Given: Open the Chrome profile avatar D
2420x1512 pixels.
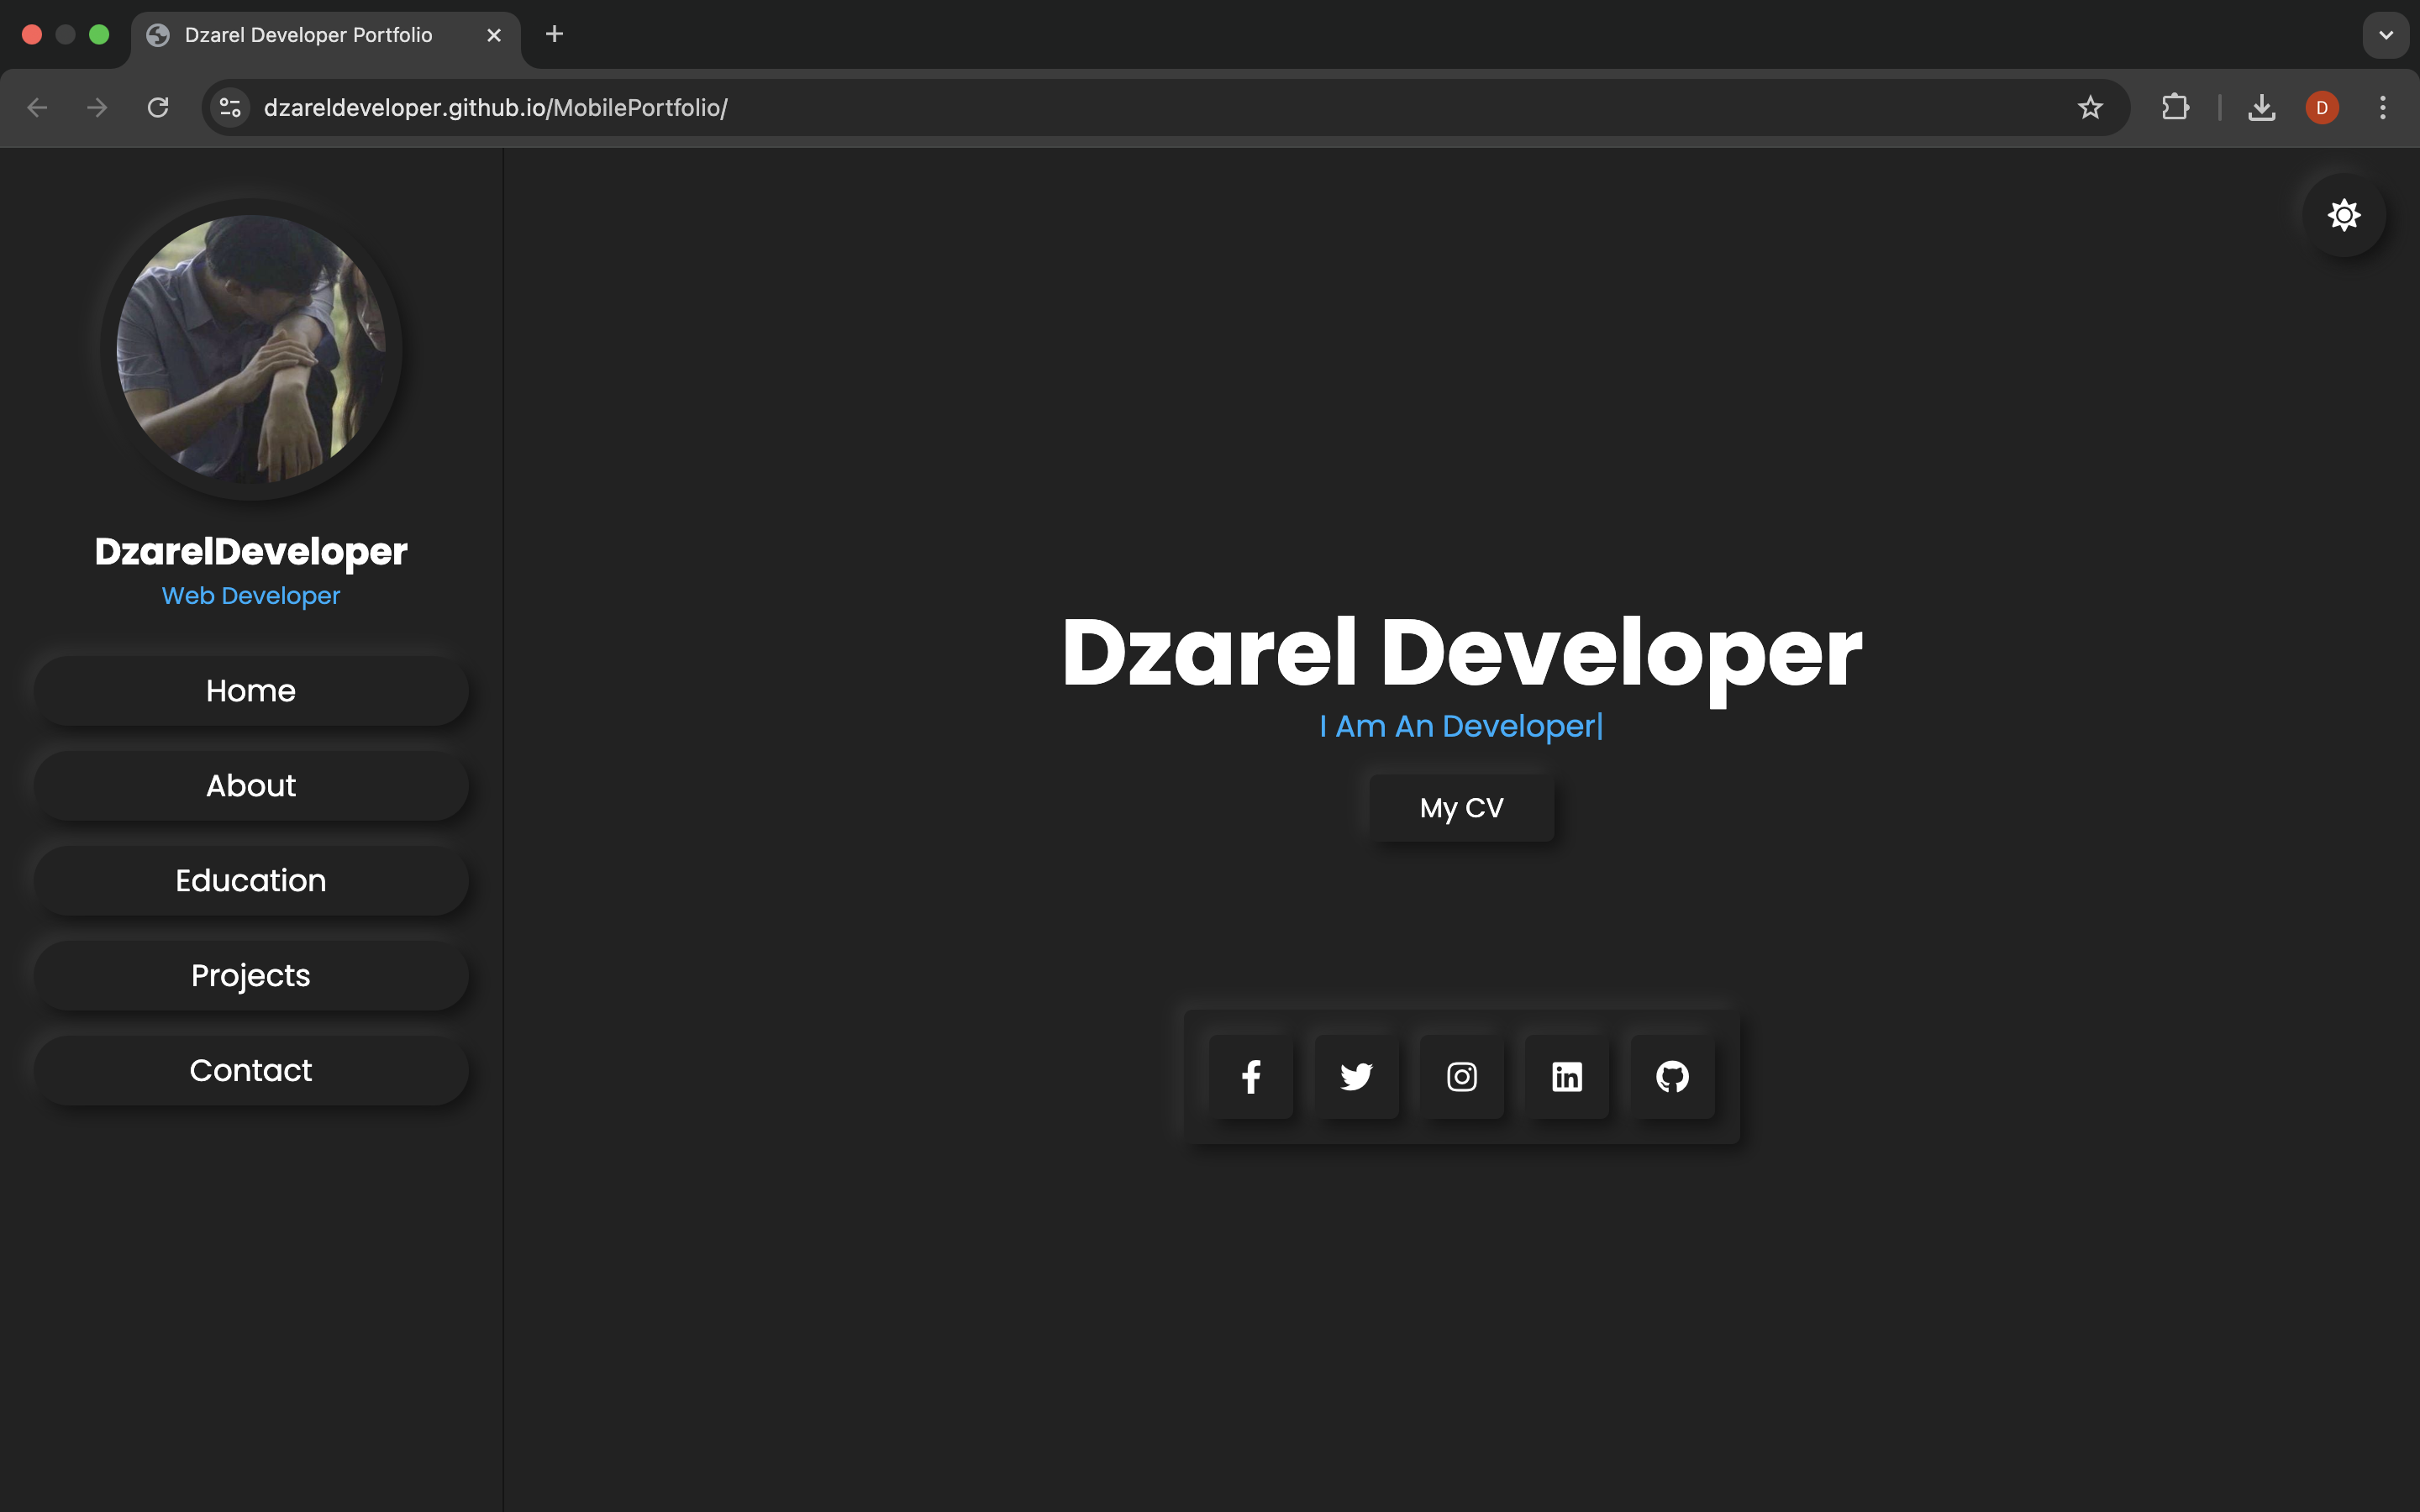Looking at the screenshot, I should (x=2321, y=107).
